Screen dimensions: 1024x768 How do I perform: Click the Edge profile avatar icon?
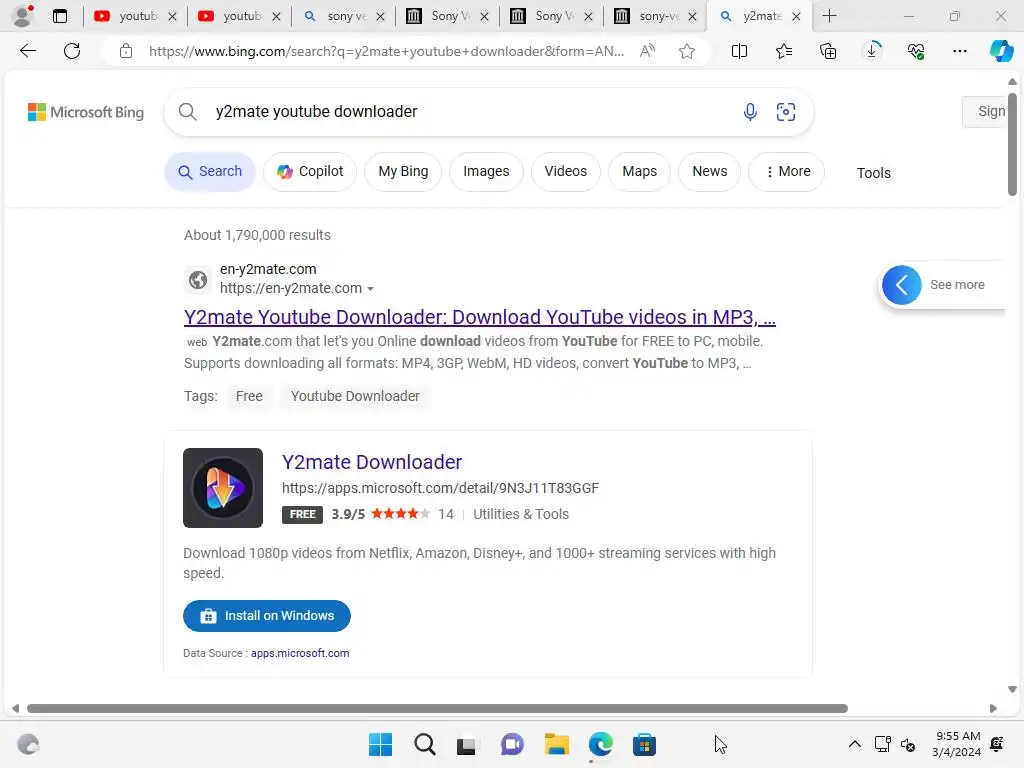(23, 16)
